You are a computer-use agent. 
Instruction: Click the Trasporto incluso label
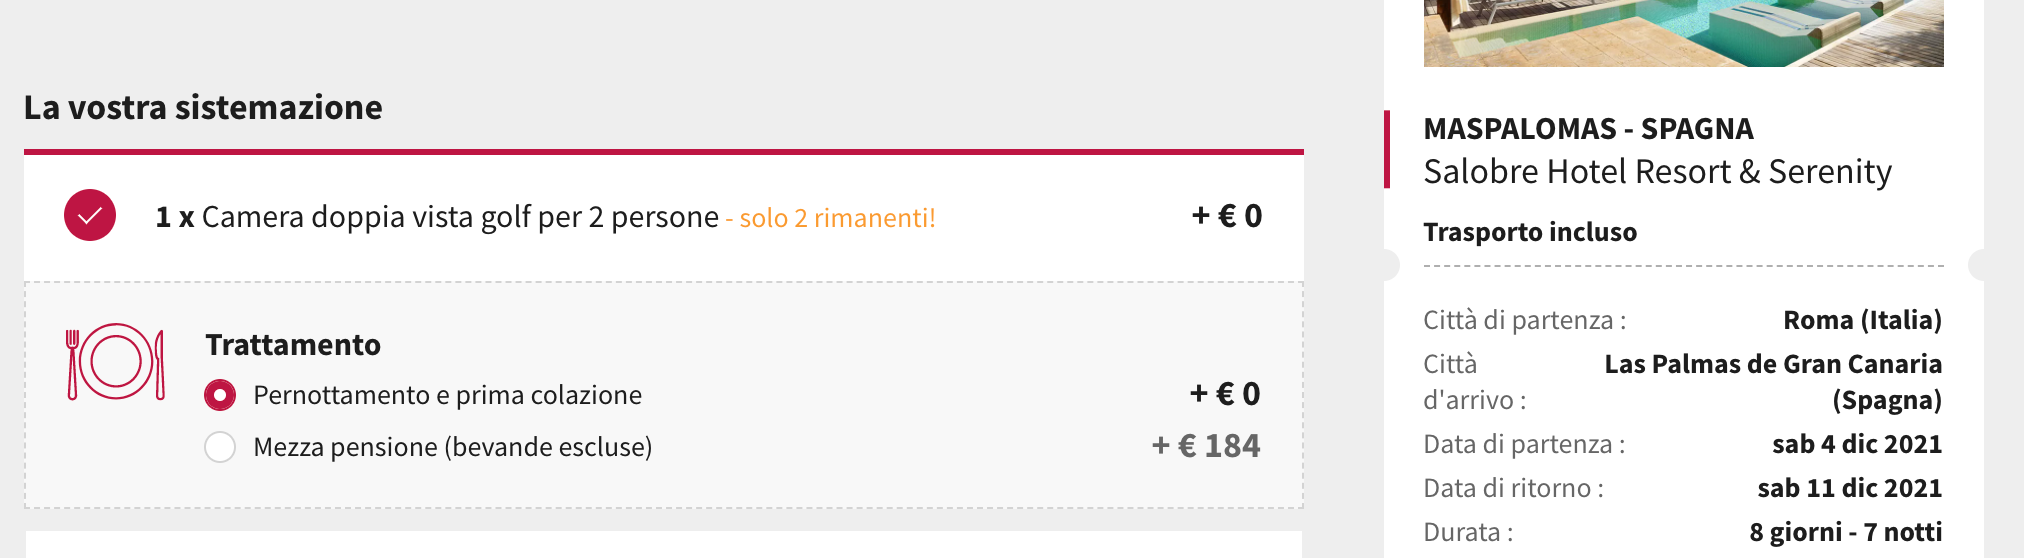[1530, 232]
